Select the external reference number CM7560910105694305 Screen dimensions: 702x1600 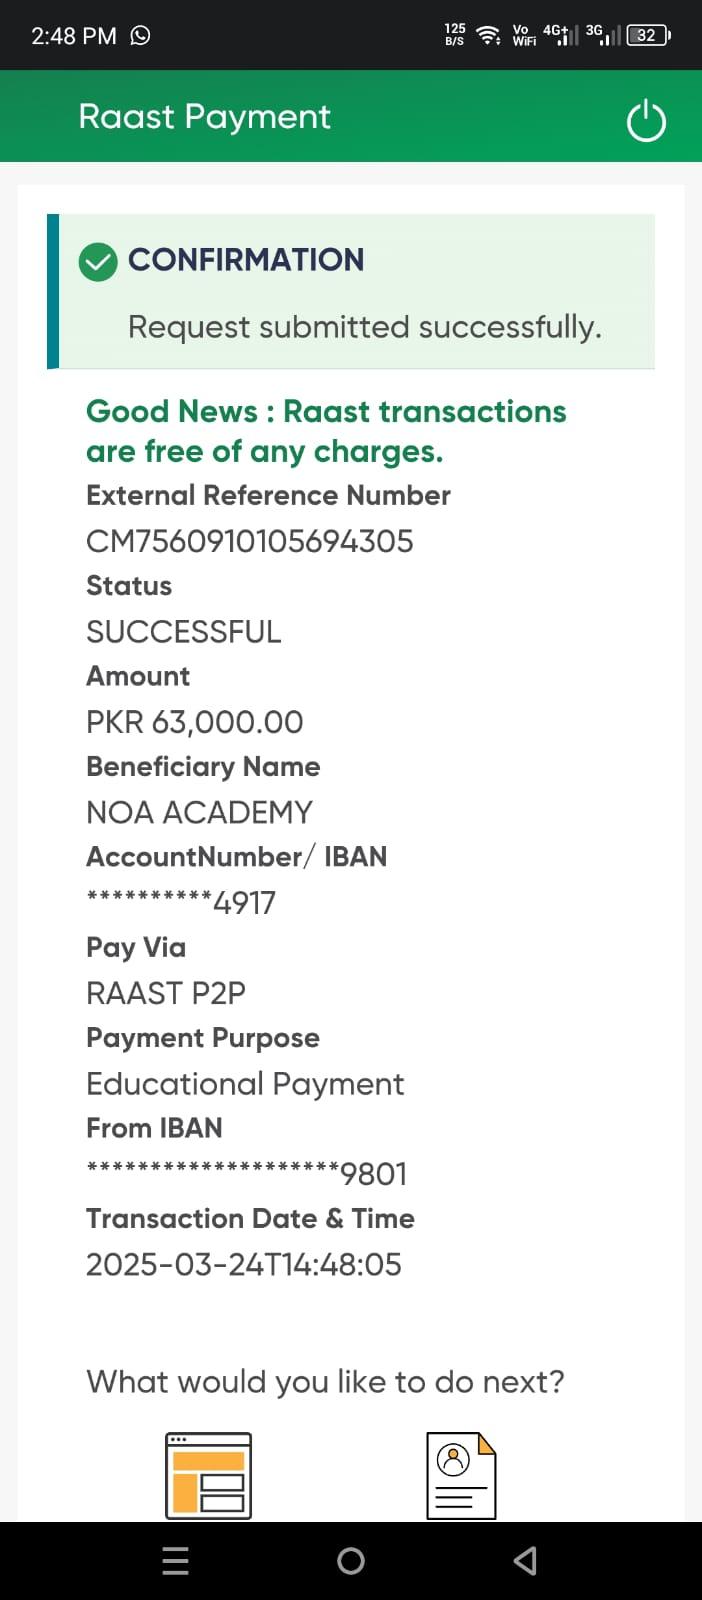click(249, 541)
